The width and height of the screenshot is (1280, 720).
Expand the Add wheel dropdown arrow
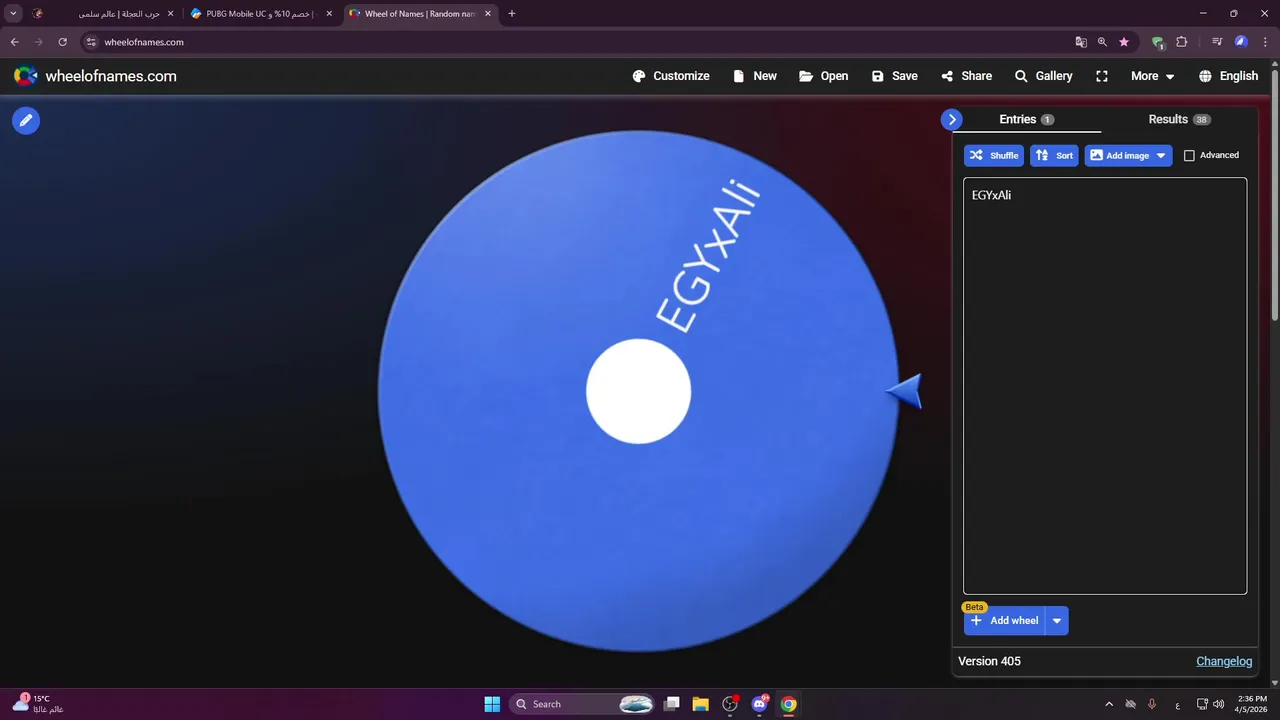[1057, 620]
